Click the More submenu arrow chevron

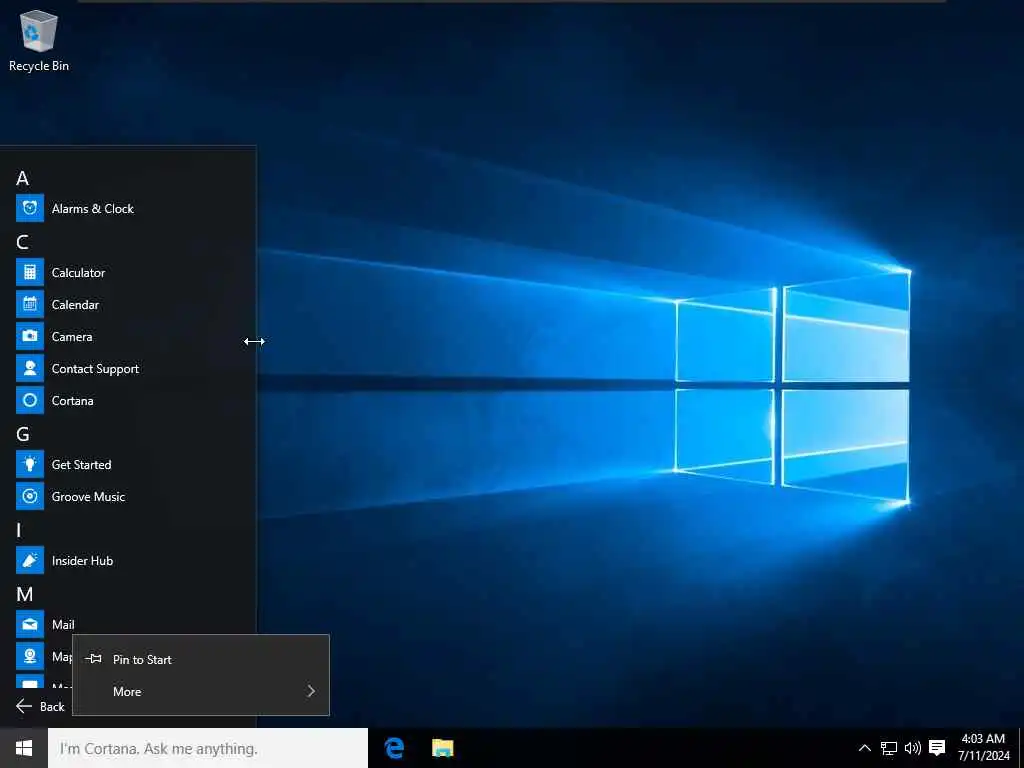coord(312,691)
